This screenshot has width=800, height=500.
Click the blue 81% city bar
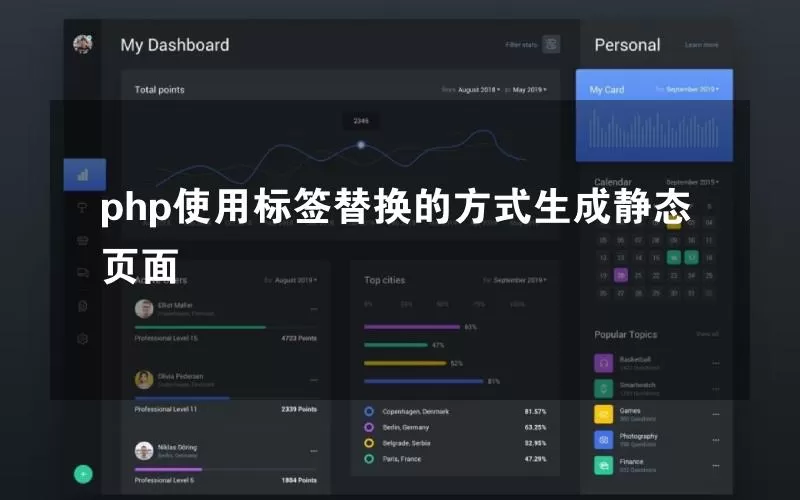pyautogui.click(x=423, y=381)
